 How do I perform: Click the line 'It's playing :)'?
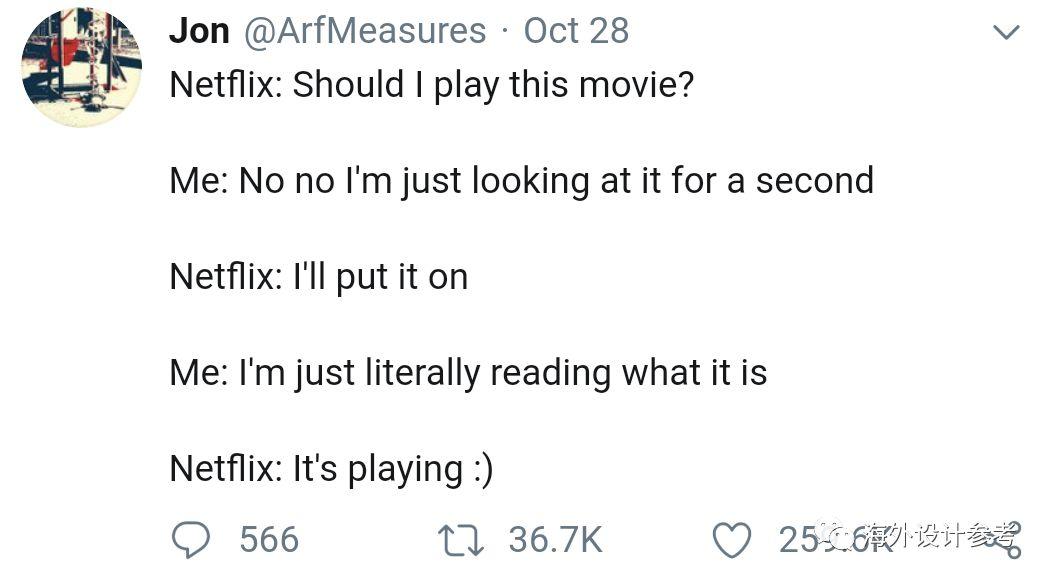tap(393, 469)
